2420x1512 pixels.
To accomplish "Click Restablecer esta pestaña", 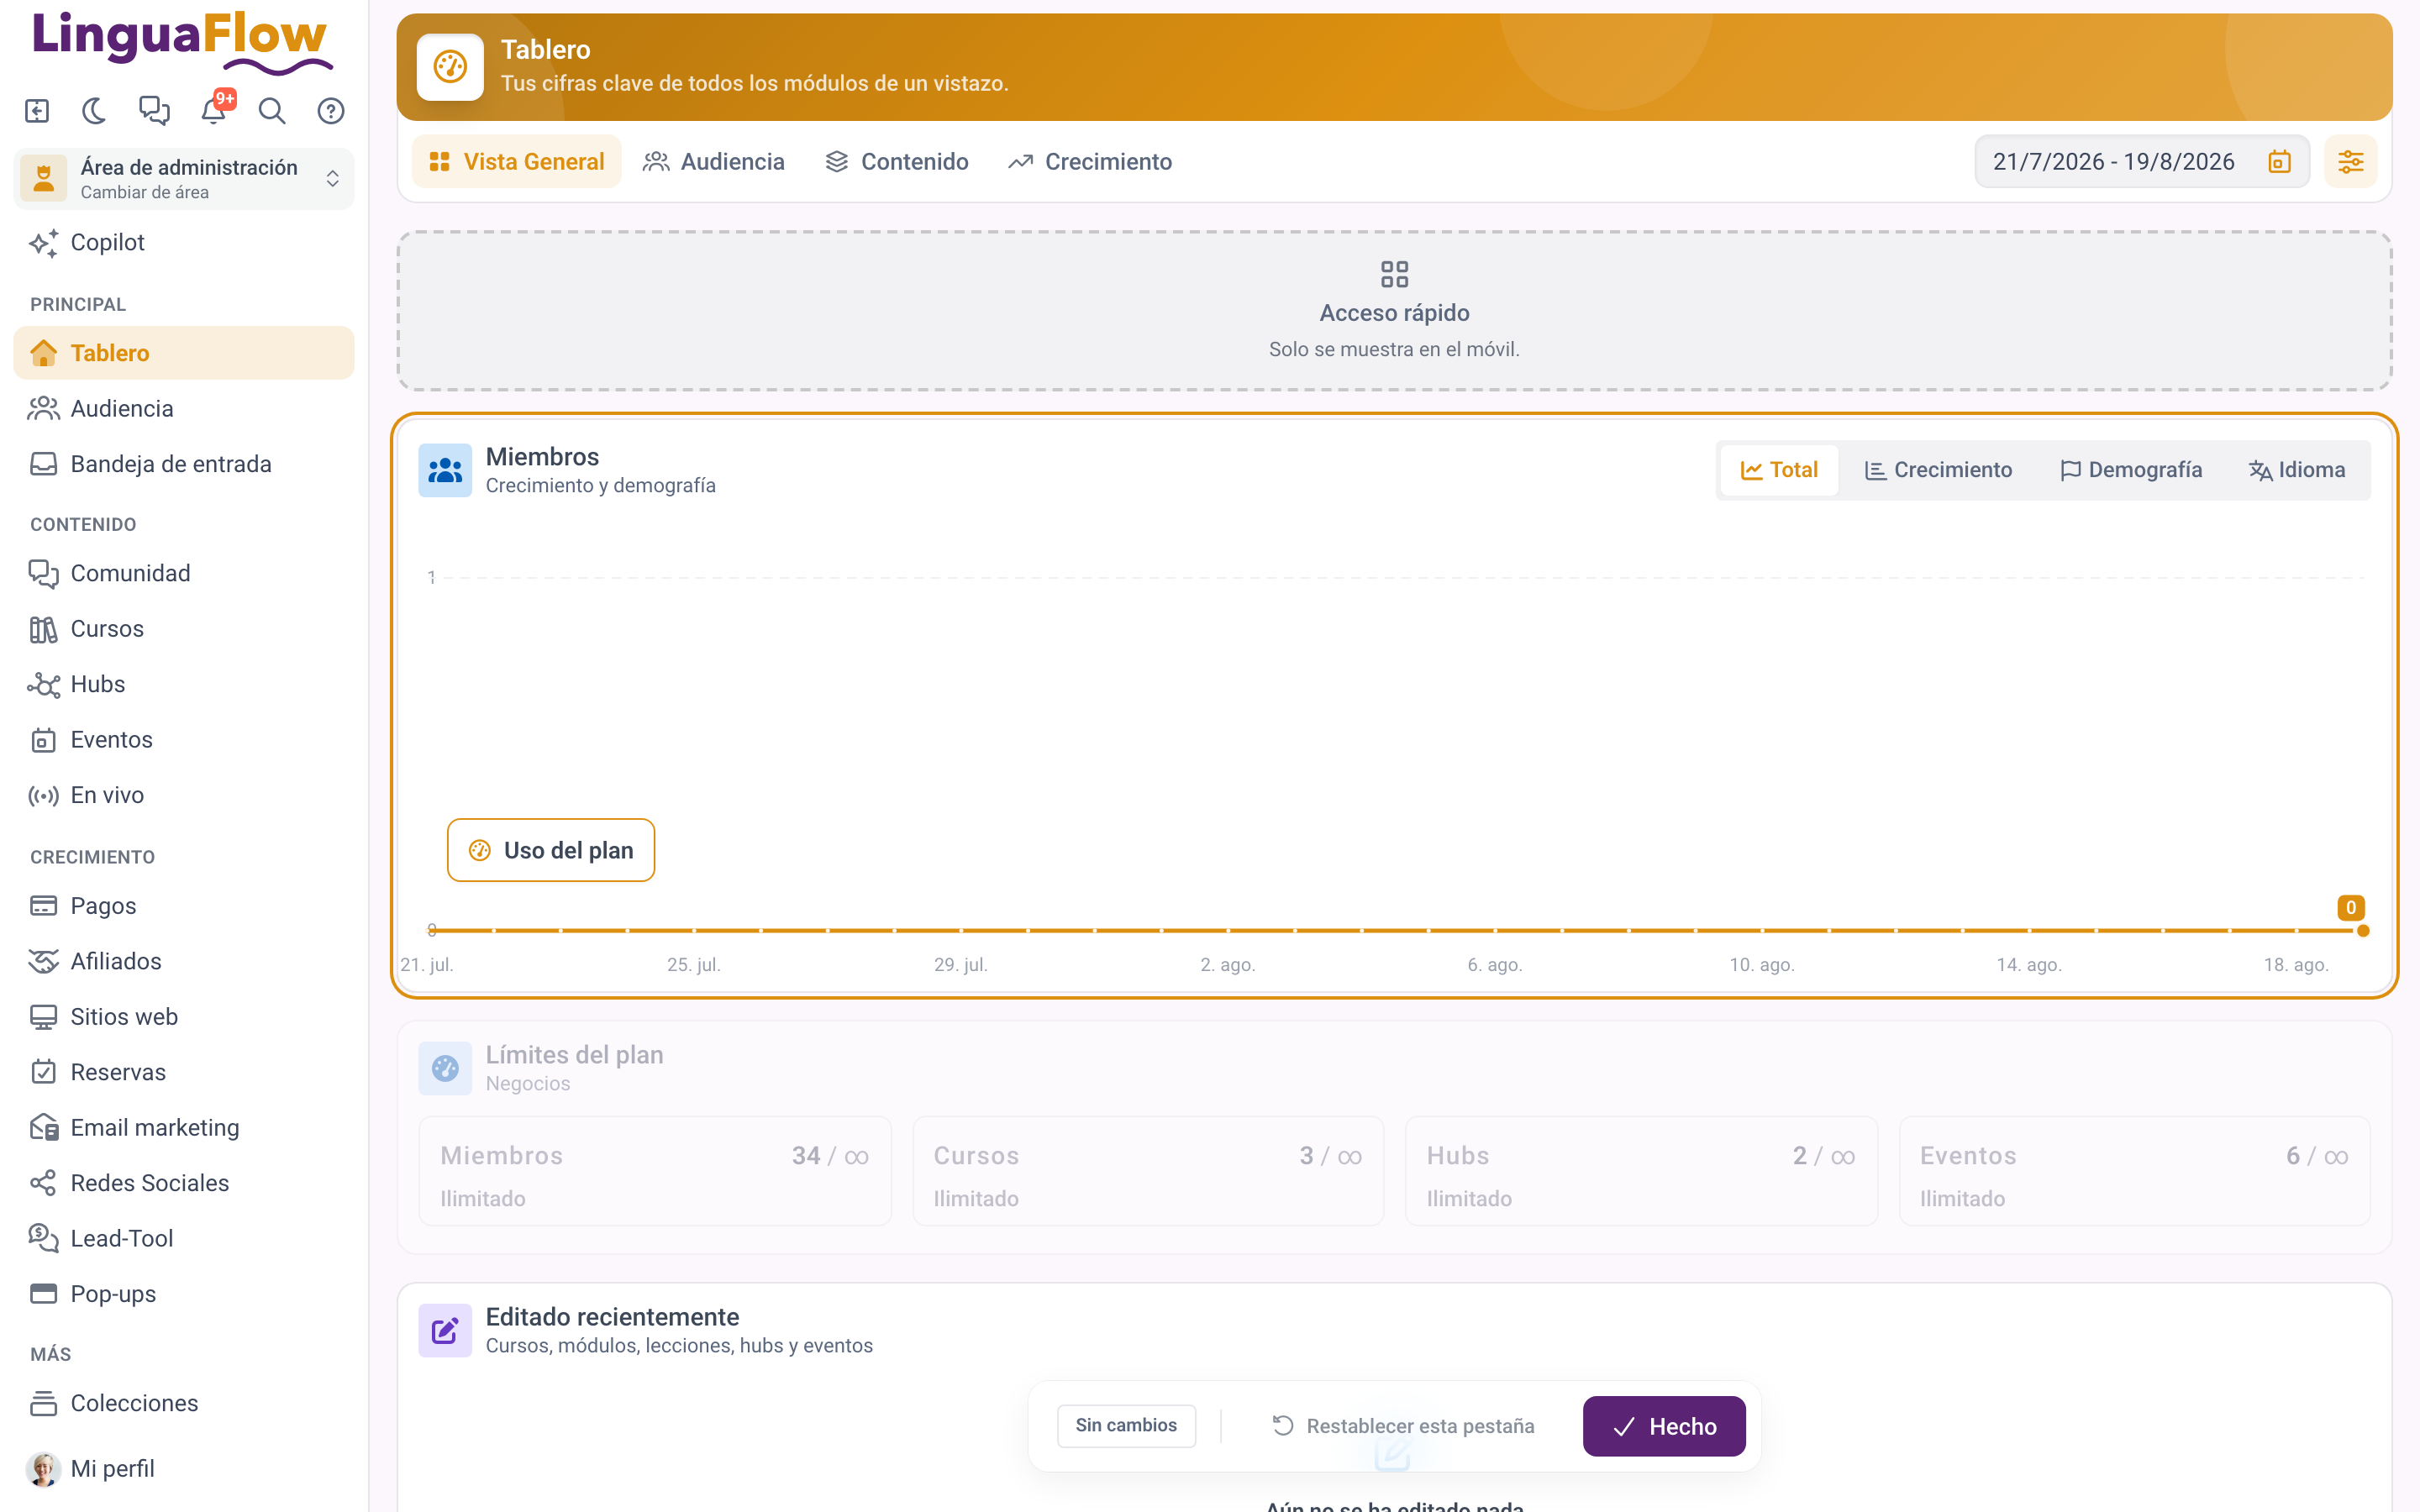I will tap(1403, 1426).
